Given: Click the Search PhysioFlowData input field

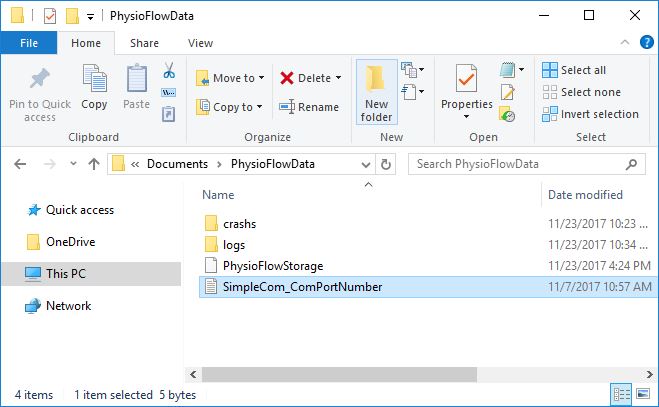Looking at the screenshot, I should (x=525, y=163).
